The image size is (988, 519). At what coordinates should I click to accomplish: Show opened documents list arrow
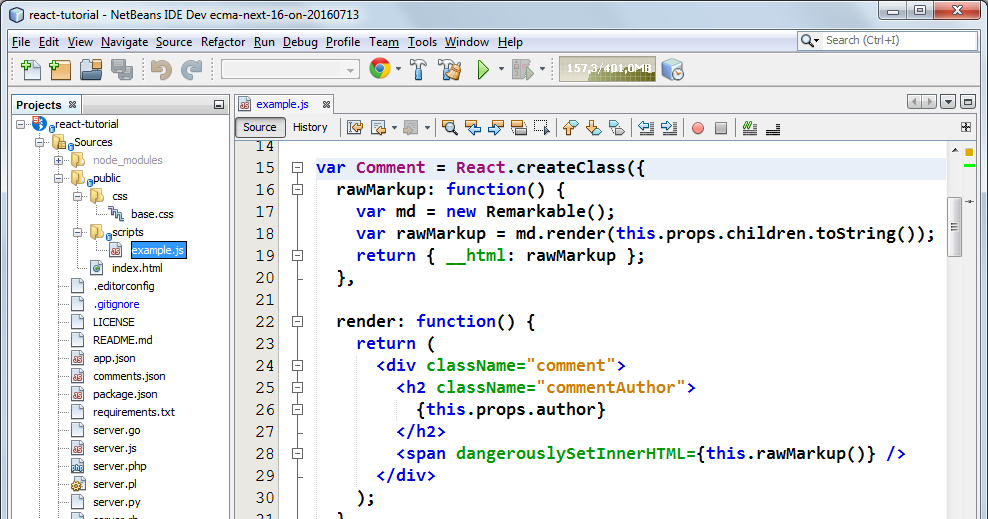[948, 101]
